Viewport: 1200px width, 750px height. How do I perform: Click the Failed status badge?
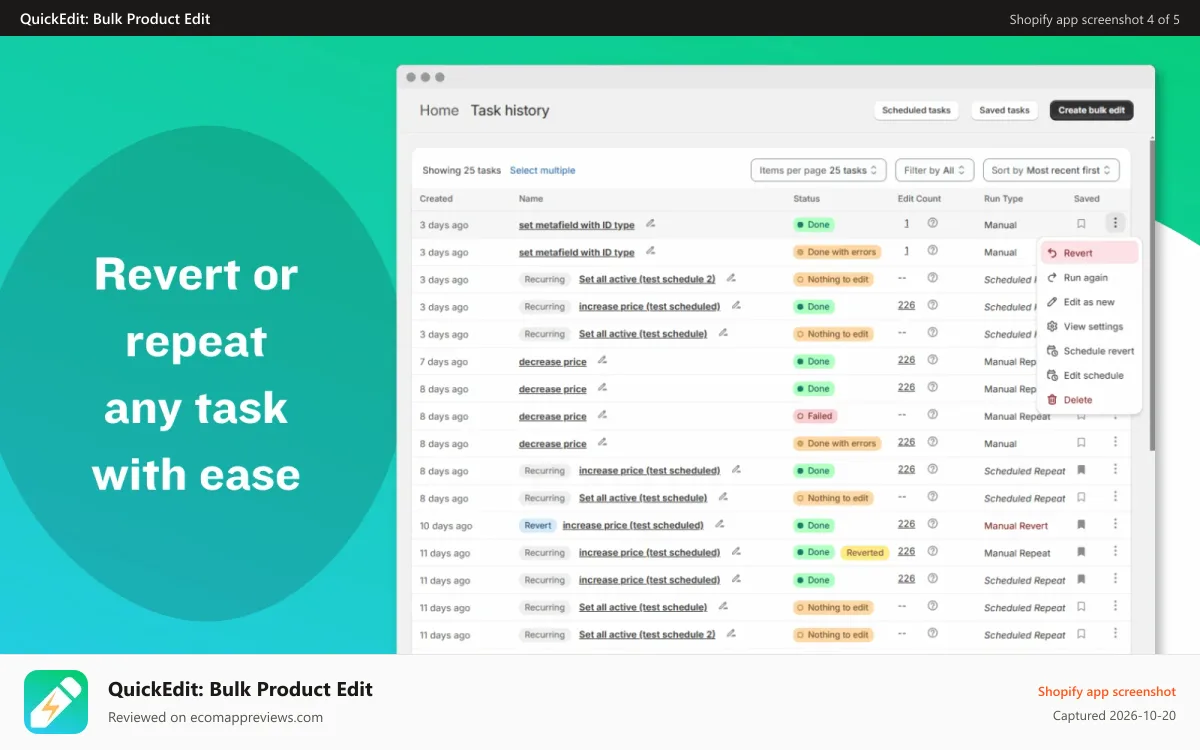814,415
